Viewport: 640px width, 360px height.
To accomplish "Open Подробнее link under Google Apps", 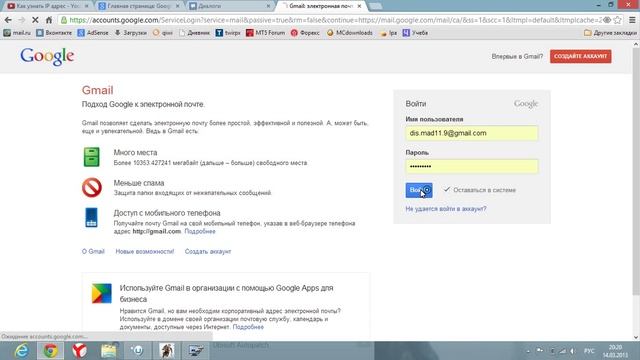I will coord(248,327).
